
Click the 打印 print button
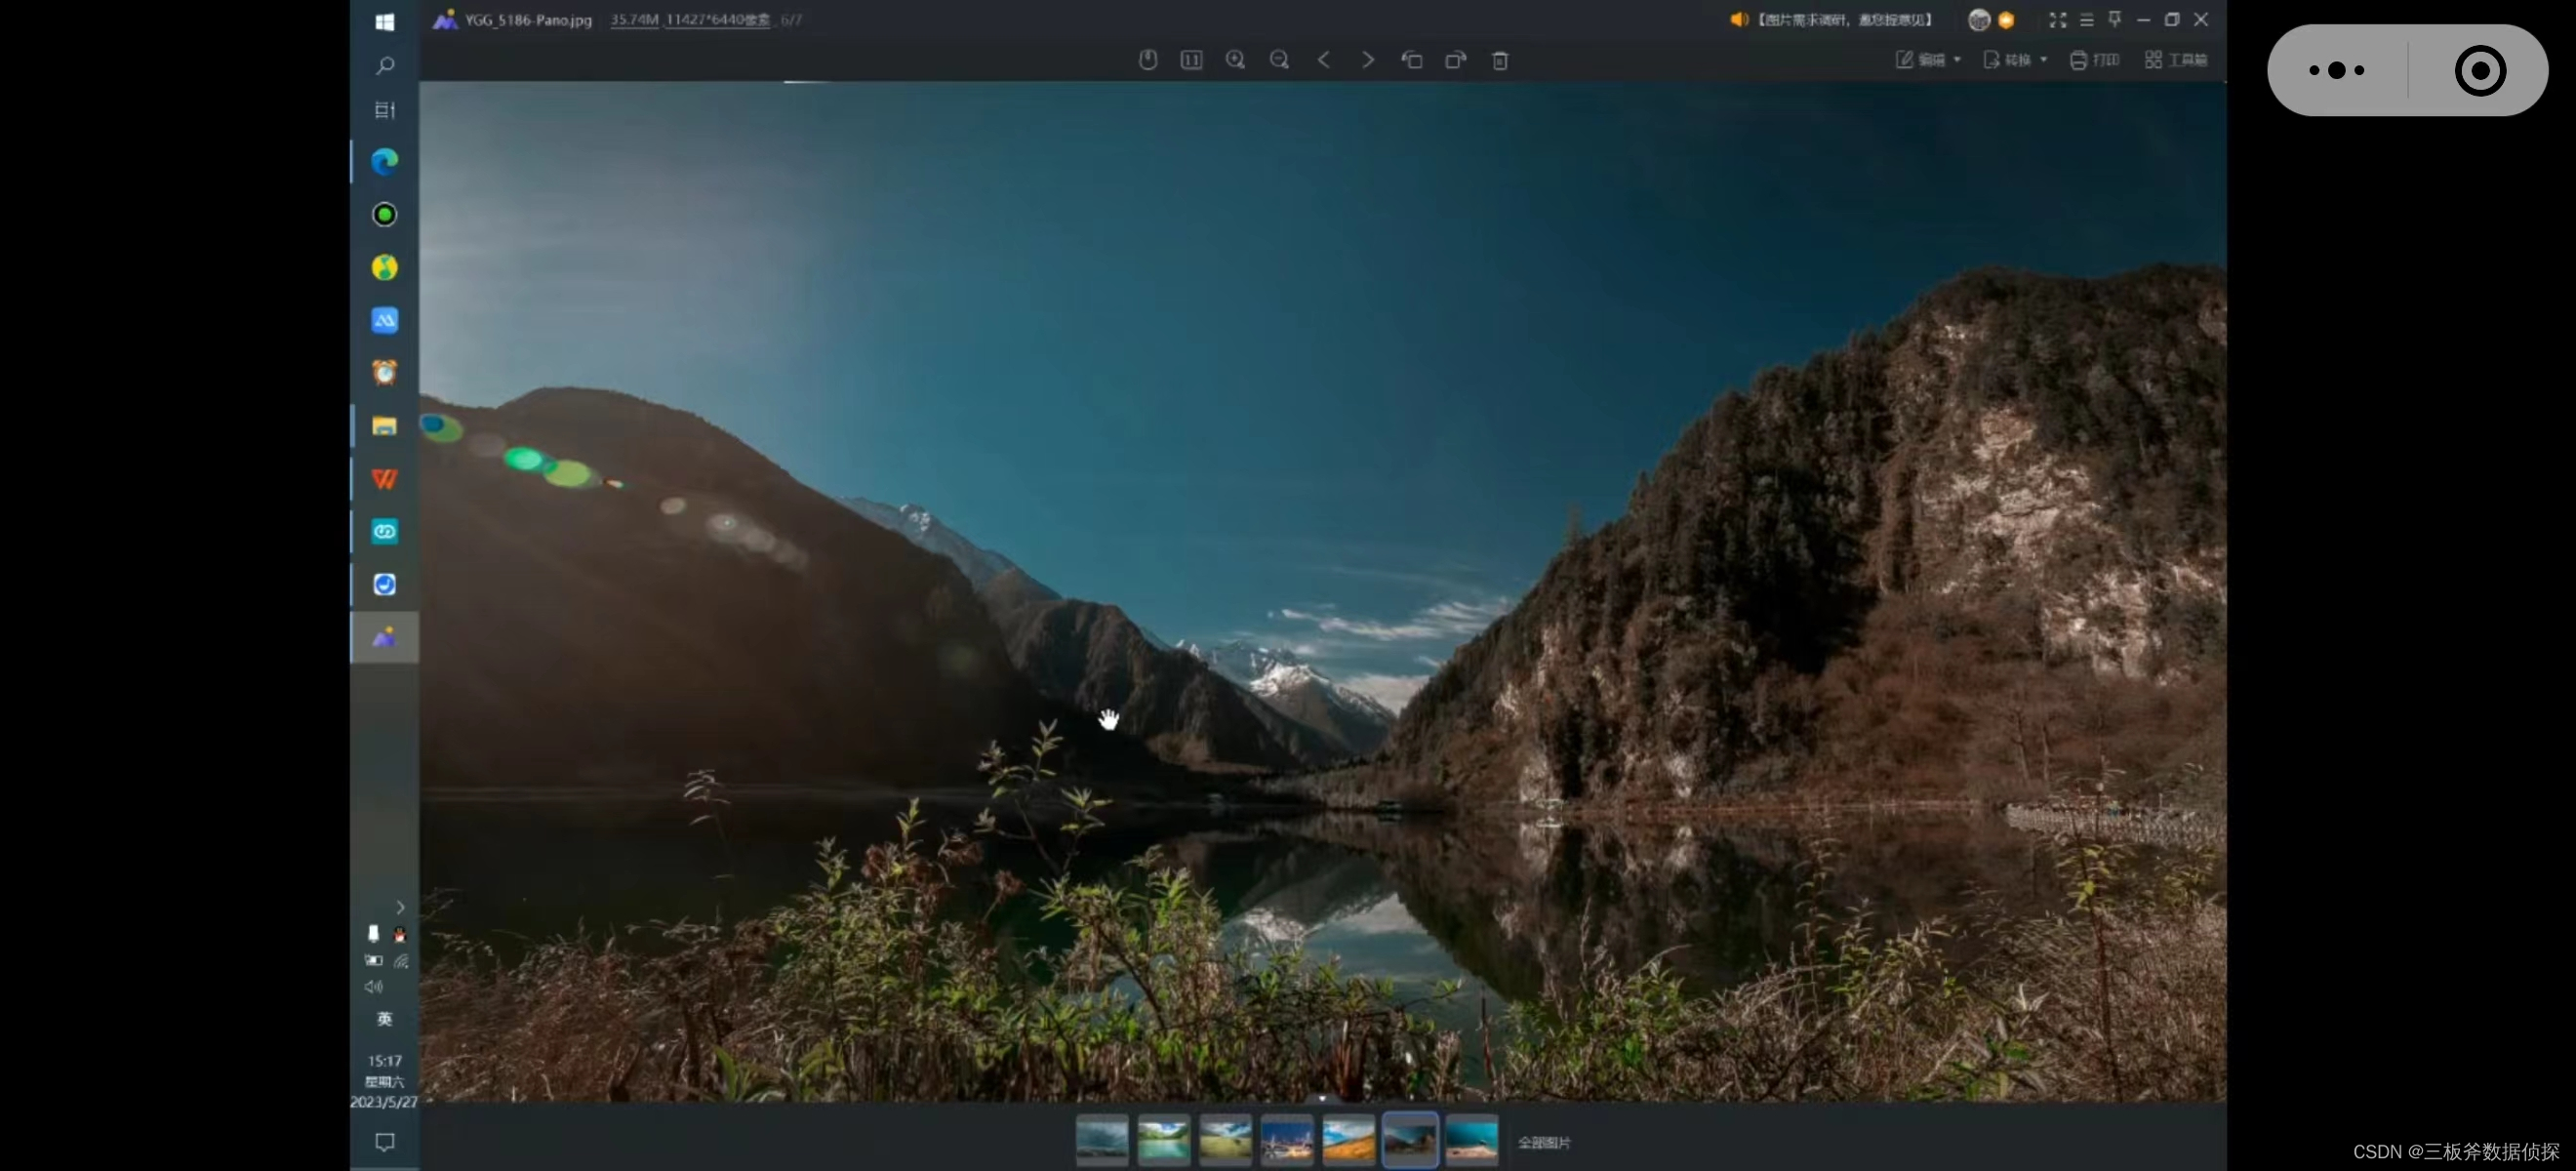(2094, 60)
